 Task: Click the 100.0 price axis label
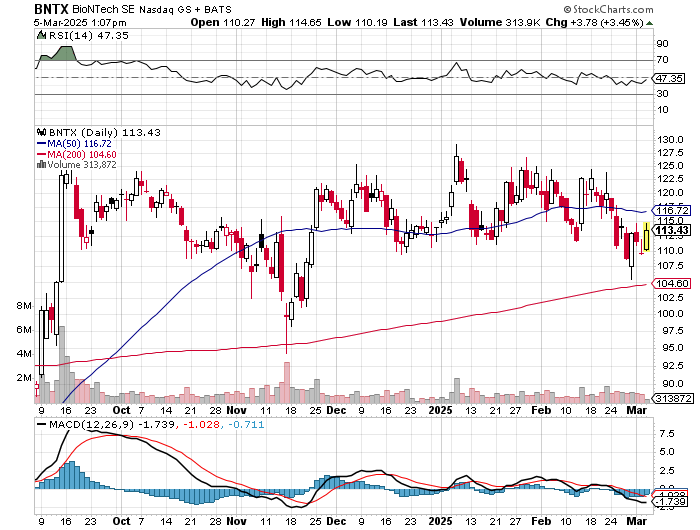pos(670,313)
